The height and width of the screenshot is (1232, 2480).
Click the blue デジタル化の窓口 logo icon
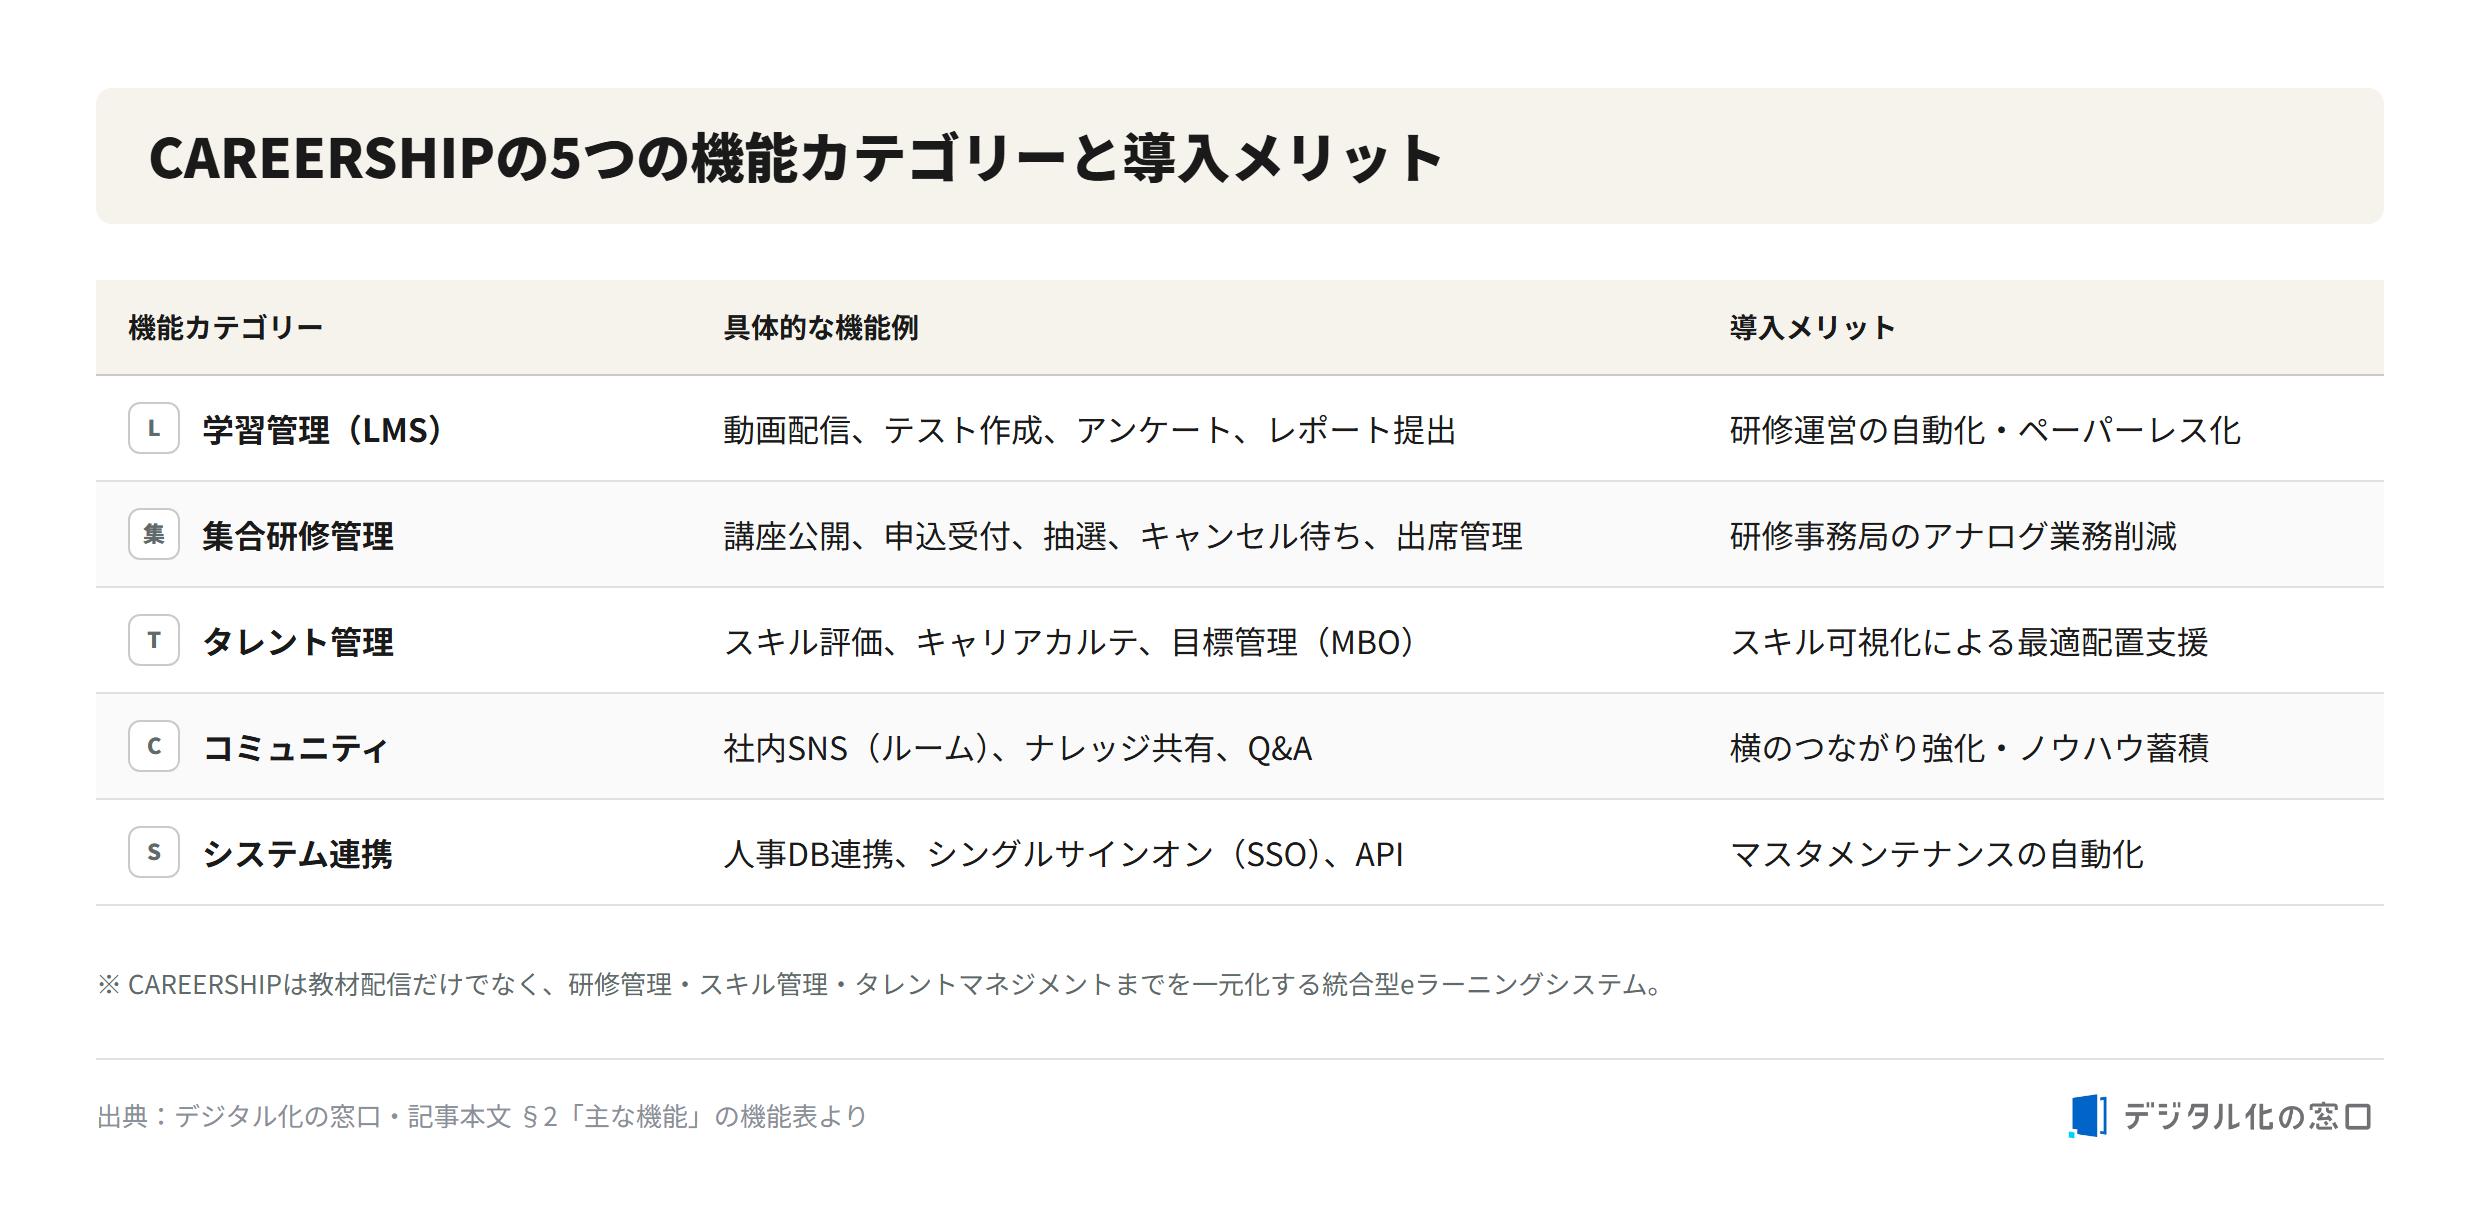coord(2088,1116)
